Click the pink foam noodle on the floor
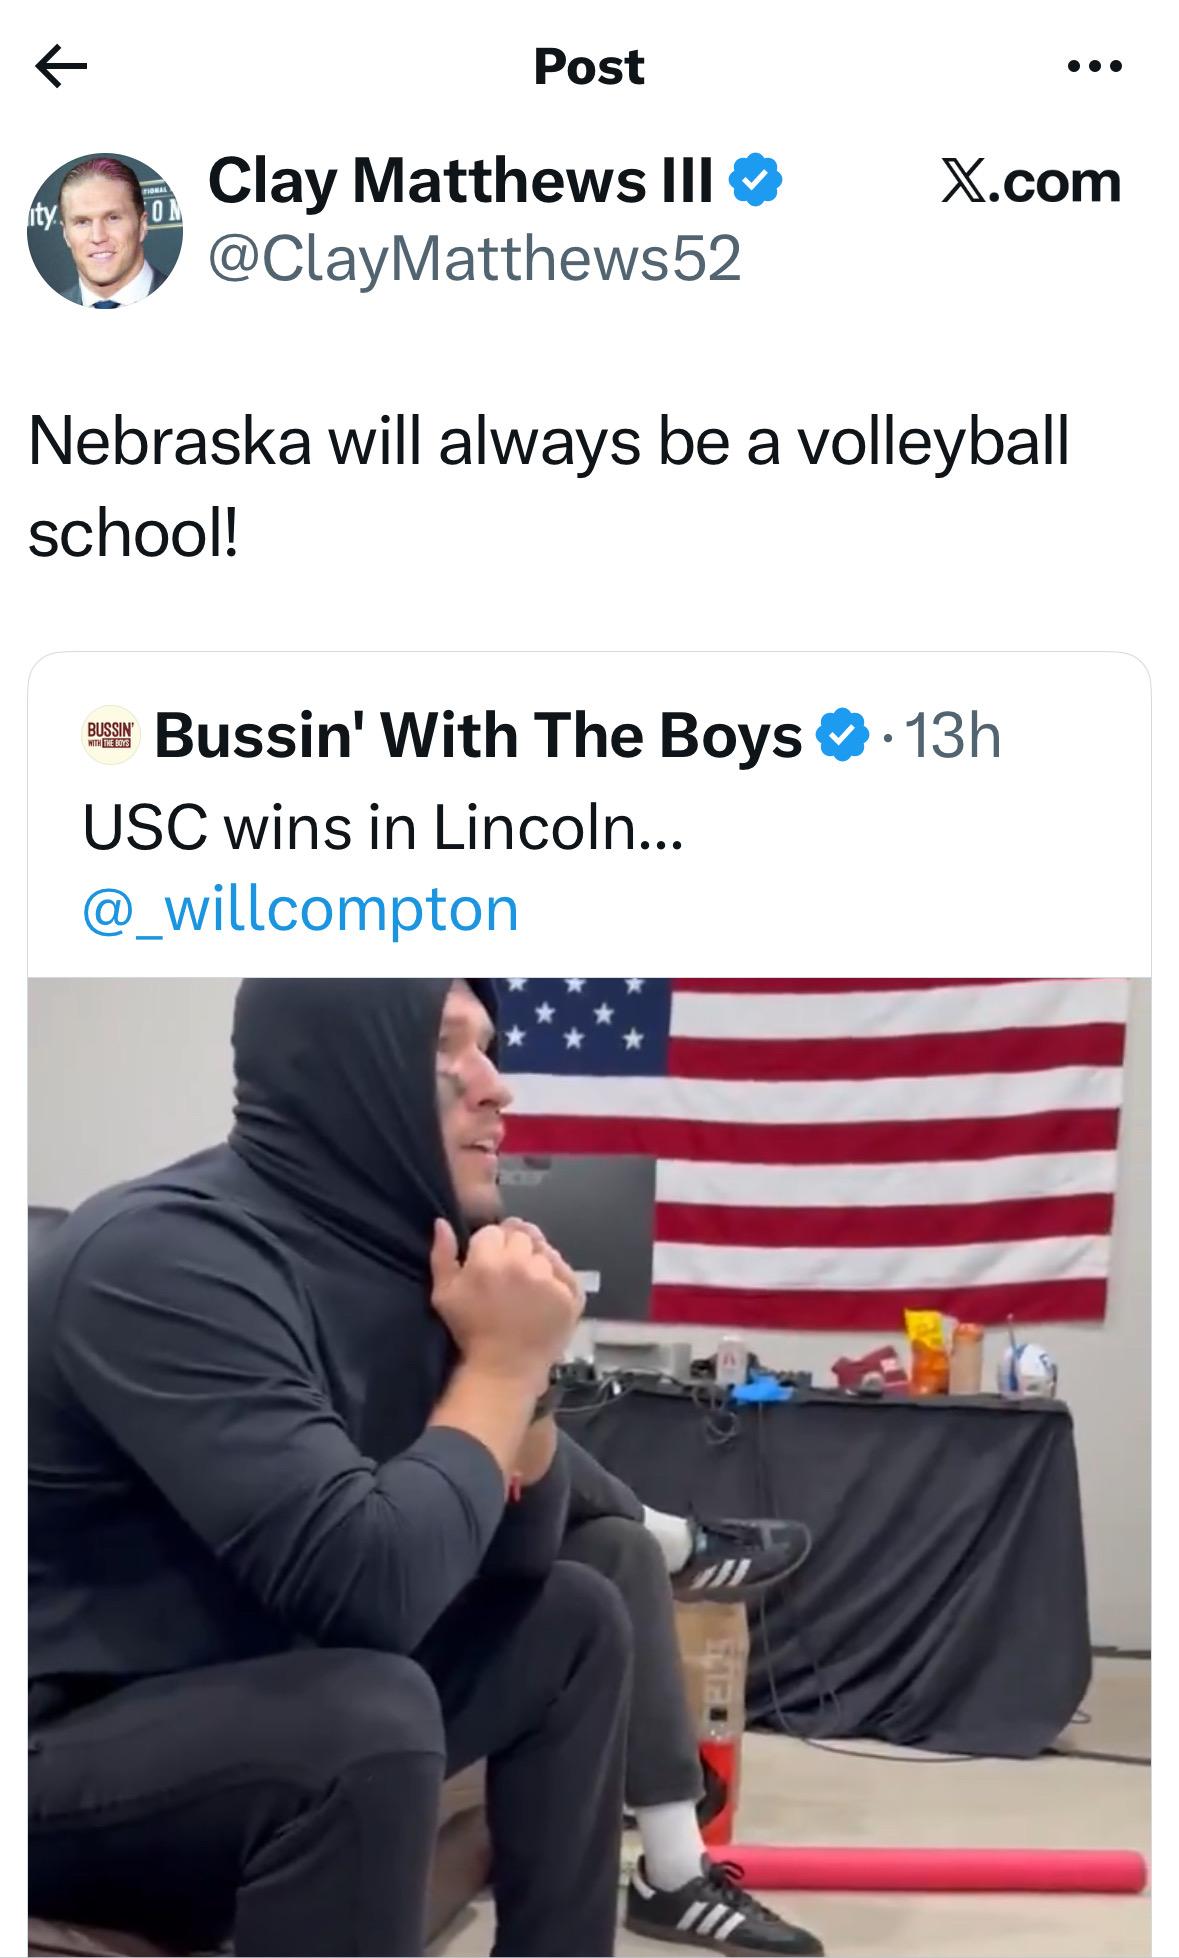 (x=930, y=1868)
